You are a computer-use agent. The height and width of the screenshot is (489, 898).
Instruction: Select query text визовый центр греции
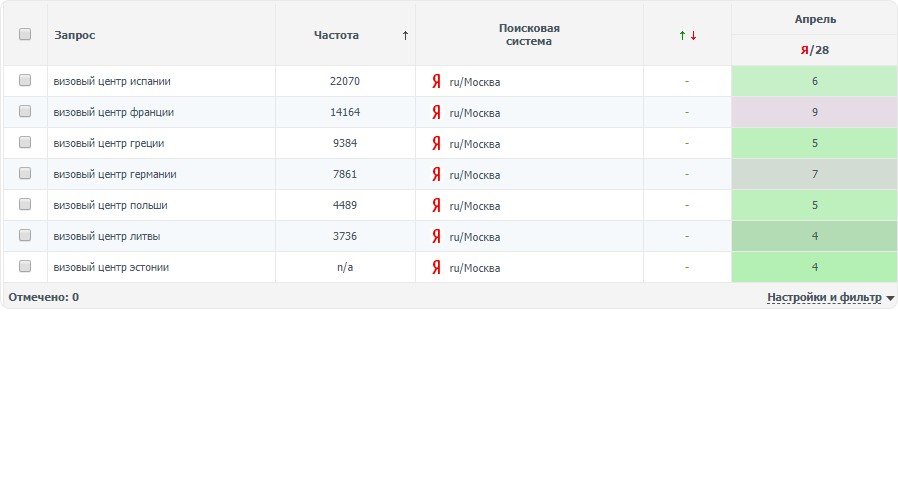point(109,143)
